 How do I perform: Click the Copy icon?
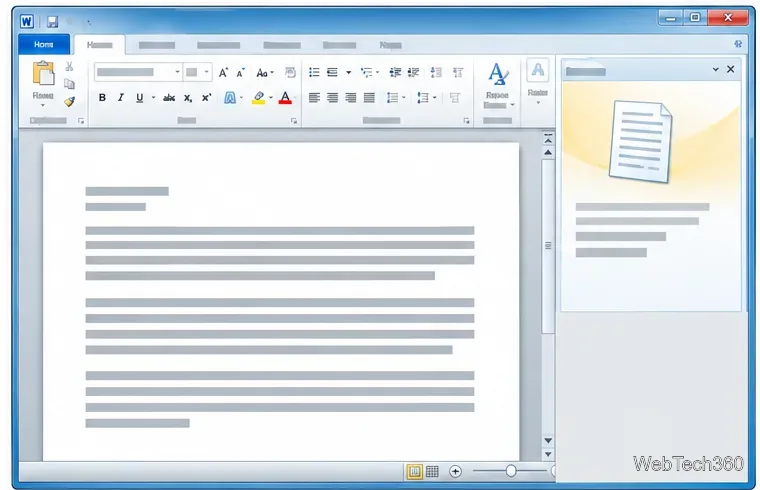click(x=69, y=84)
